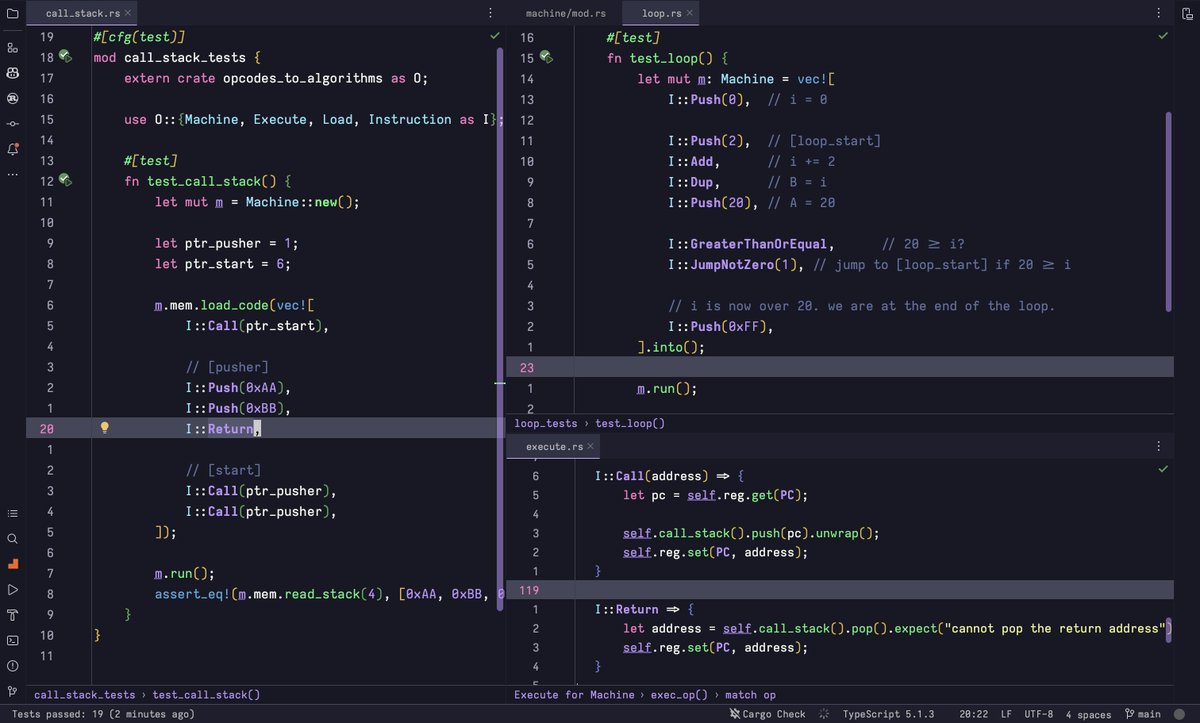Switch to the machine/mod.rs tab
Image resolution: width=1200 pixels, height=723 pixels.
pyautogui.click(x=566, y=13)
